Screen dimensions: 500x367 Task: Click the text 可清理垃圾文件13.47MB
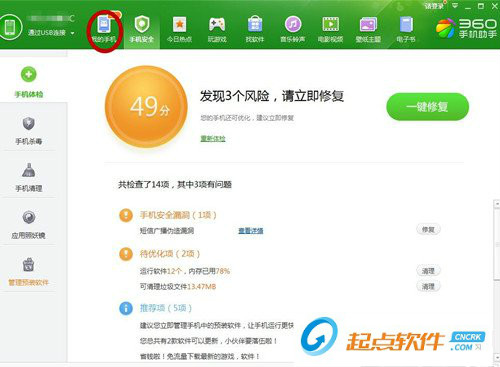(178, 286)
